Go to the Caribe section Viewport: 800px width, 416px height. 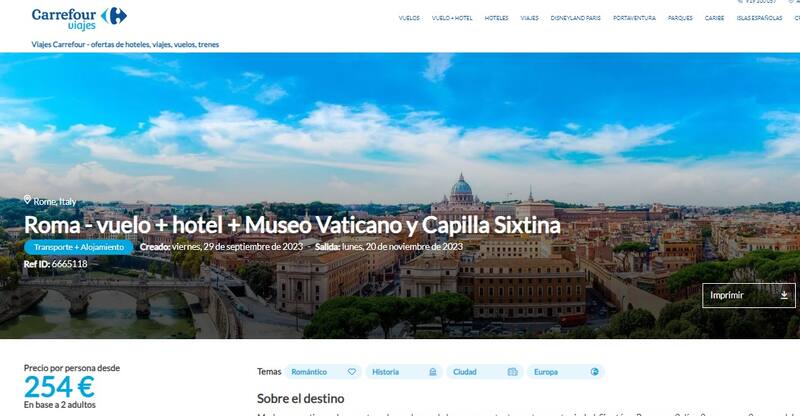click(x=714, y=18)
